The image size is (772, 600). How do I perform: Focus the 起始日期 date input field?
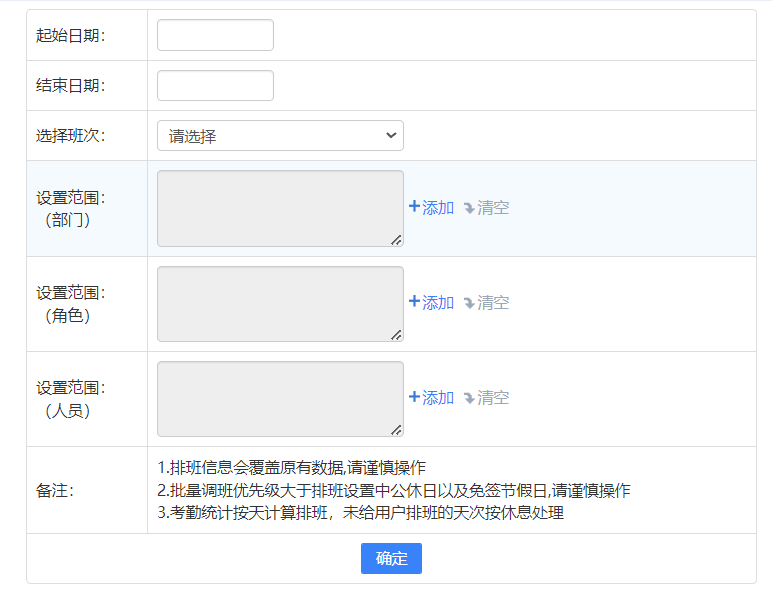(215, 35)
